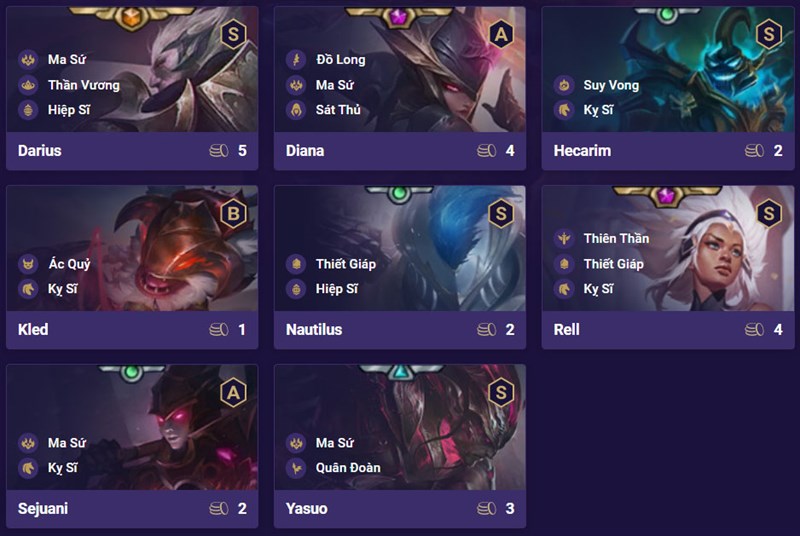Open the Nautilus champion name link
Screen dimensions: 800x536
(x=314, y=330)
